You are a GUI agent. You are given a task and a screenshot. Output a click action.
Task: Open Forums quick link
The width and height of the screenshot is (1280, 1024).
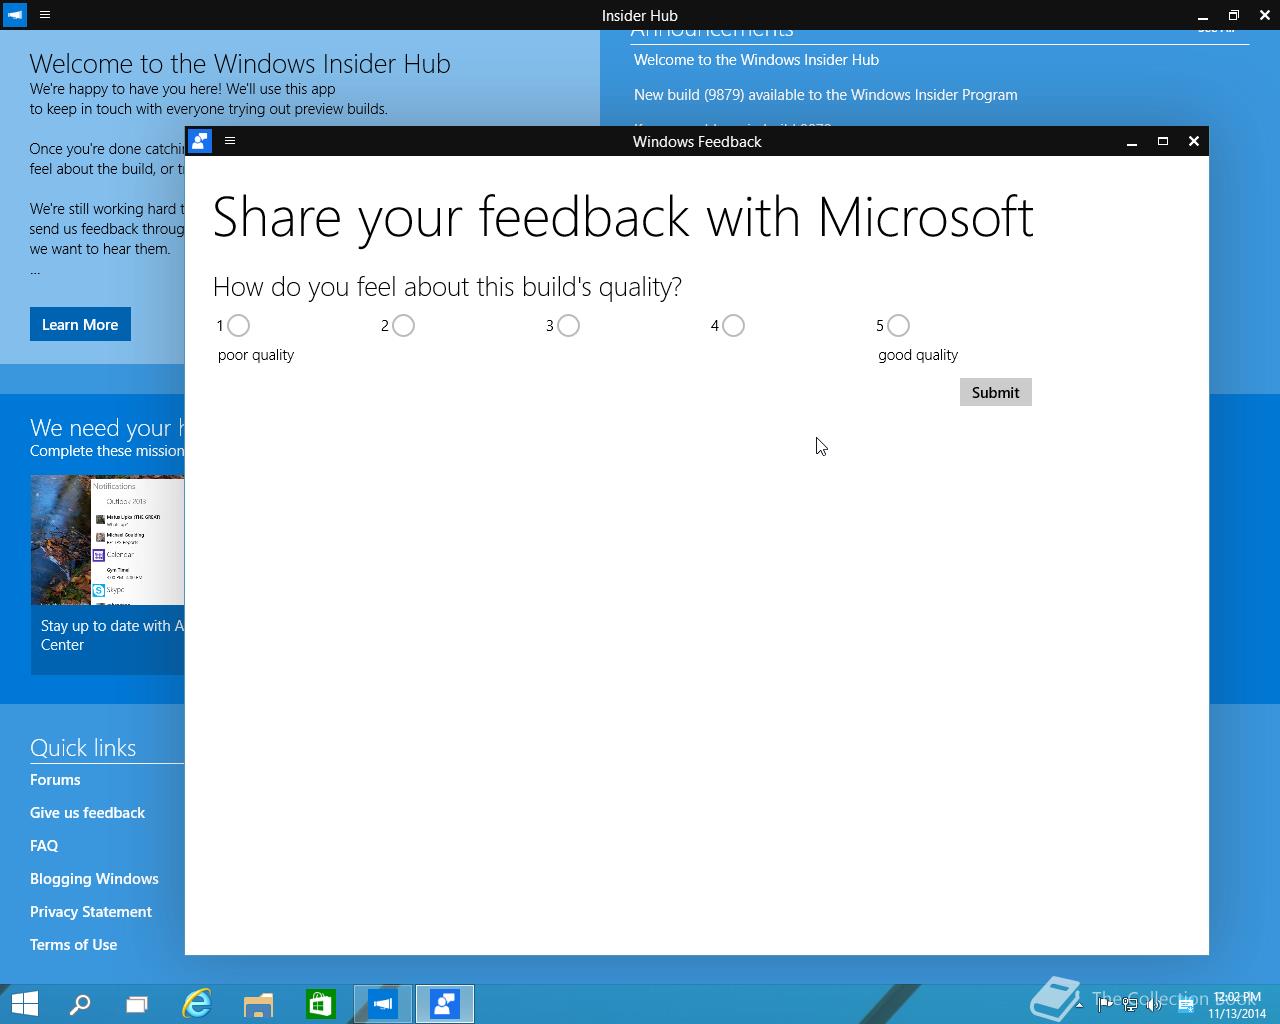tap(55, 780)
